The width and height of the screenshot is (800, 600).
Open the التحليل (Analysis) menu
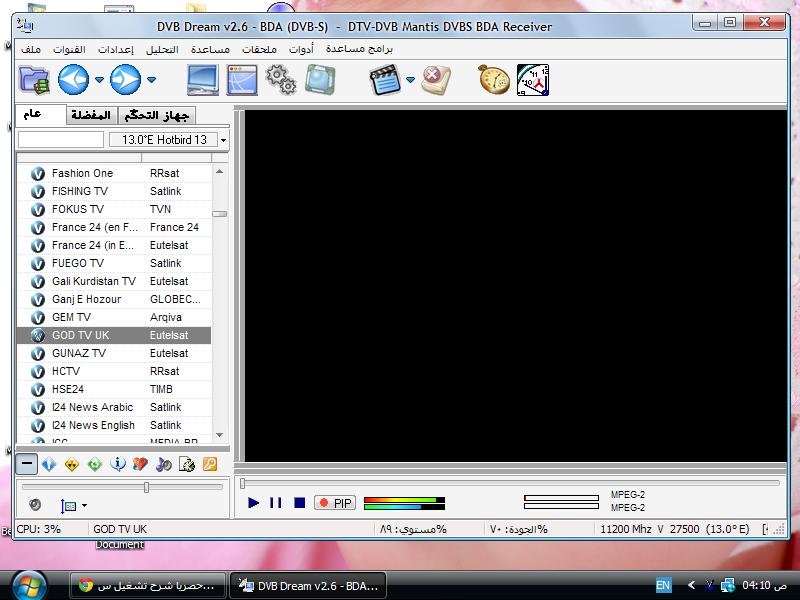pos(162,49)
